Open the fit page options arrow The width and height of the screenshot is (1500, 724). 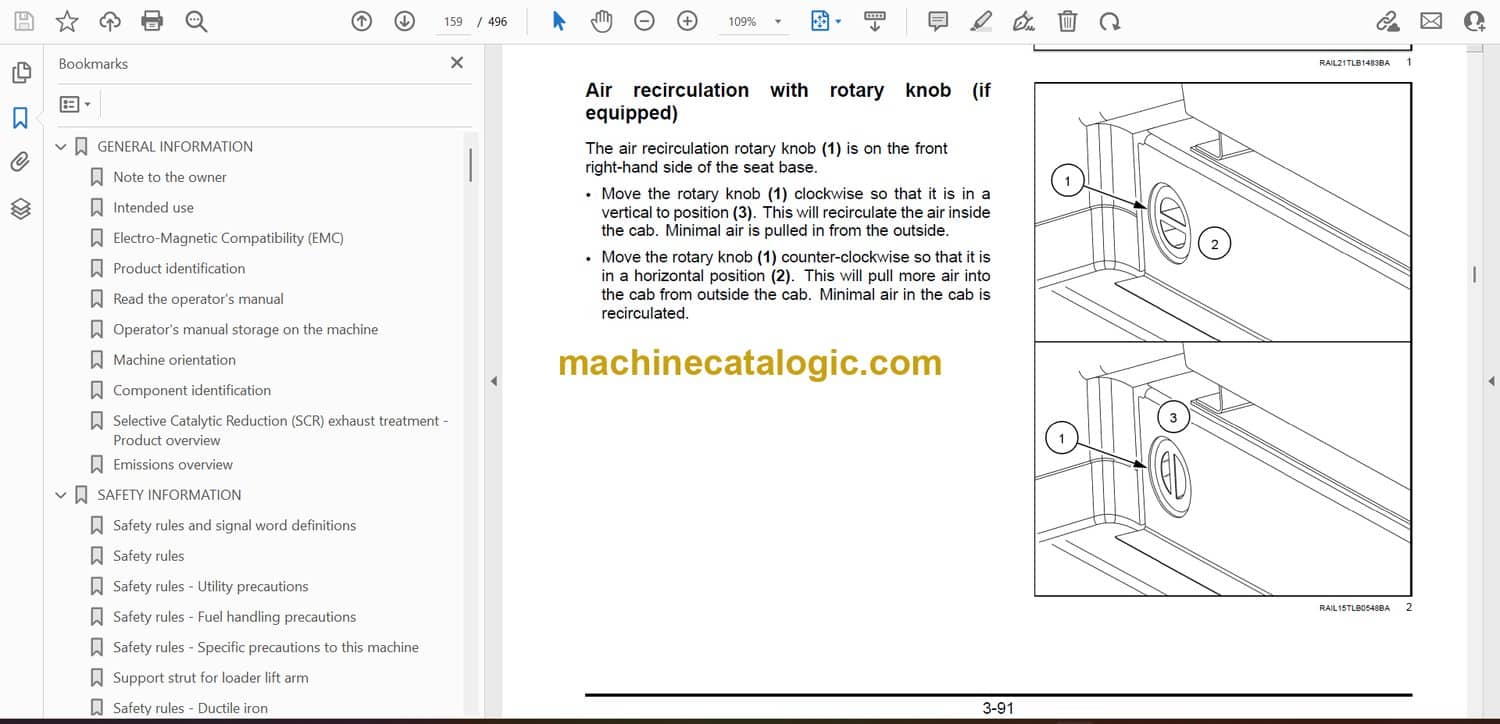click(838, 21)
